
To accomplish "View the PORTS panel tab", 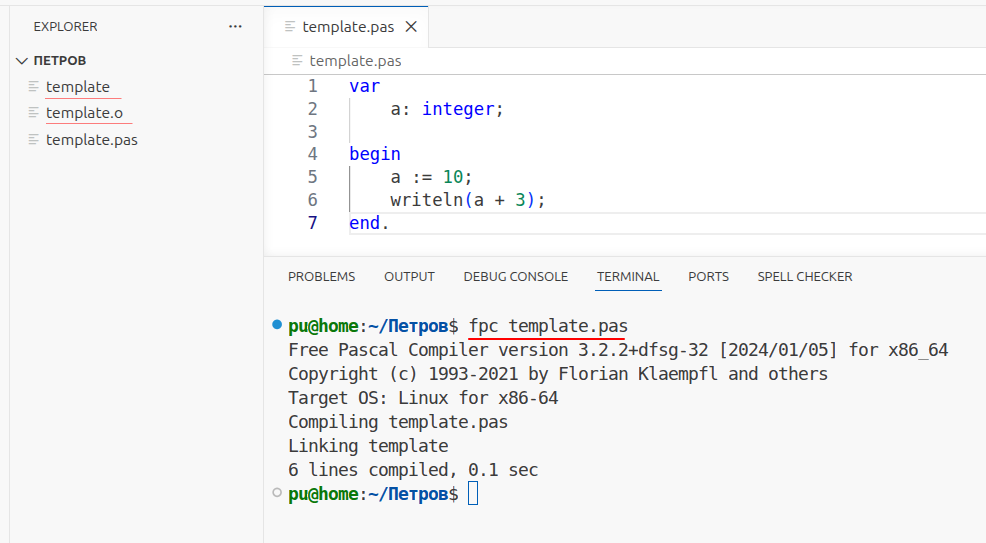I will 708,277.
